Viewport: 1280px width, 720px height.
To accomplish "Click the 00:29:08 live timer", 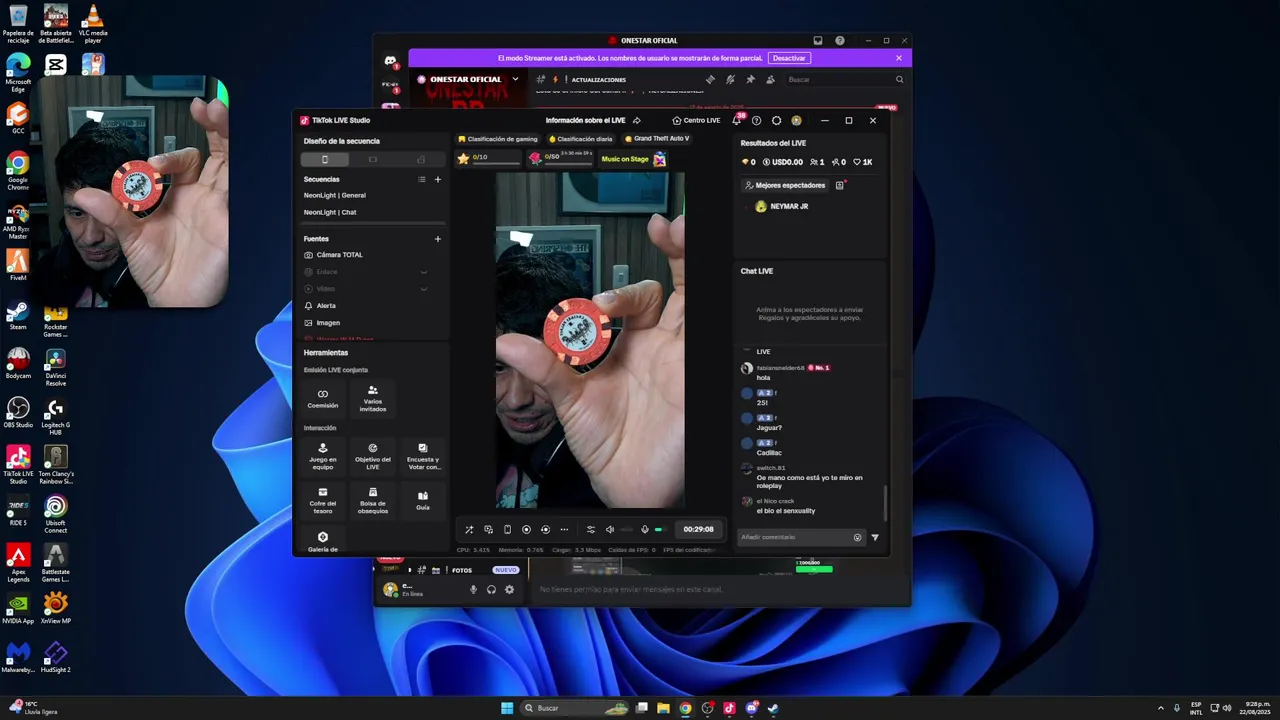I will pyautogui.click(x=698, y=529).
